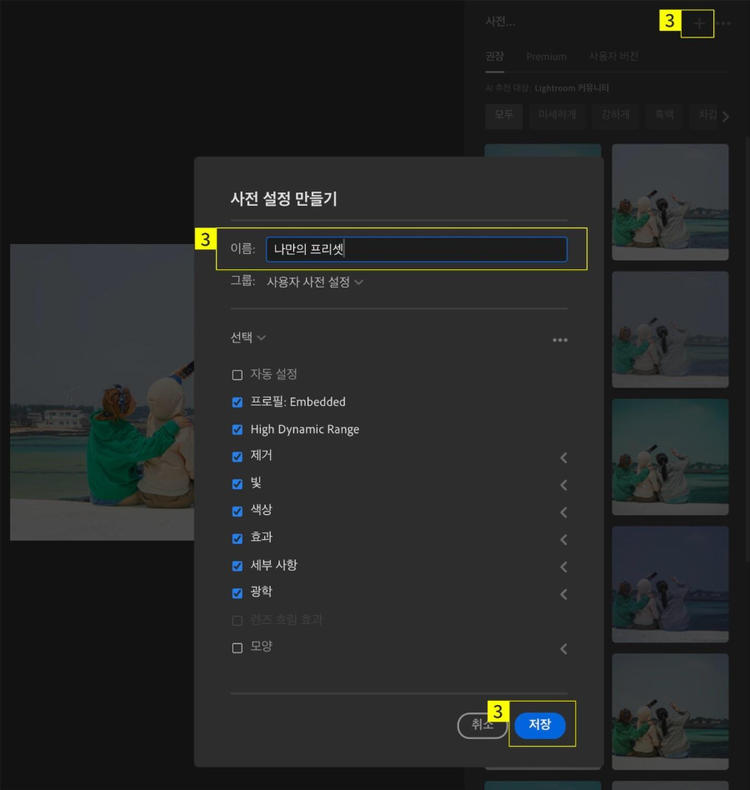Select the 모두 filter chip
750x790 pixels.
point(504,115)
